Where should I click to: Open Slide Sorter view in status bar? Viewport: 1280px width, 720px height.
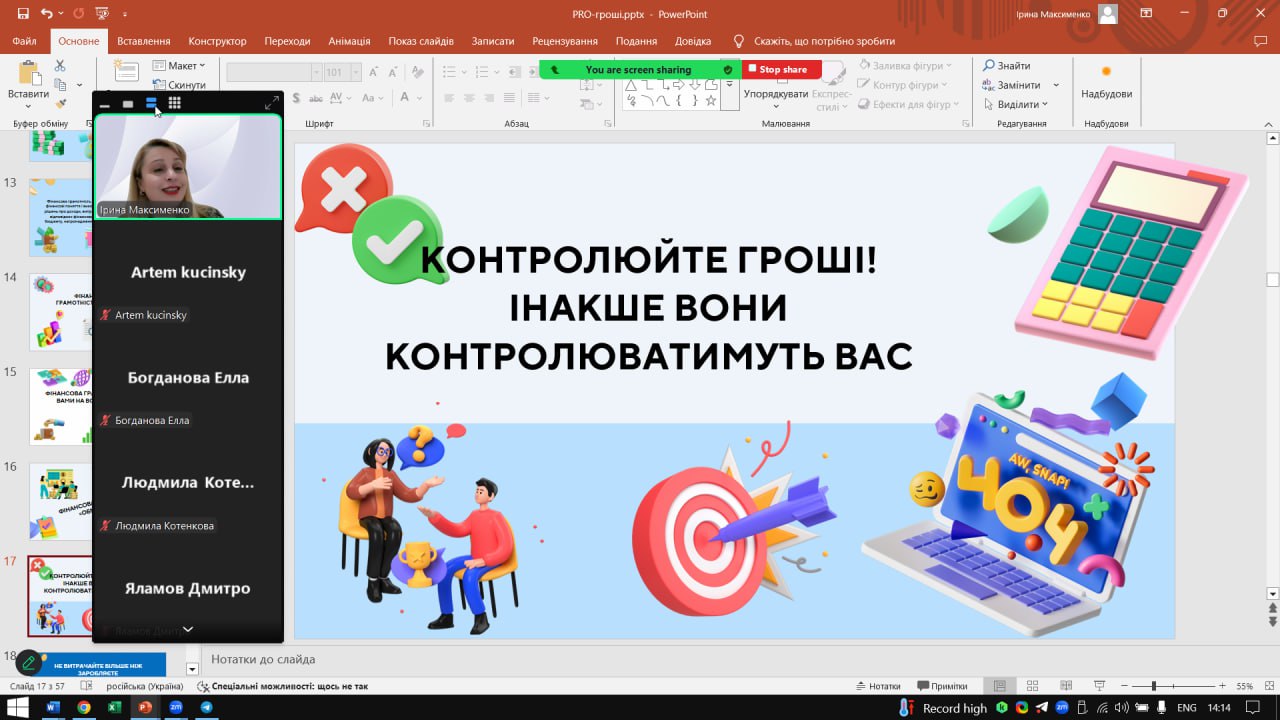tap(1030, 686)
